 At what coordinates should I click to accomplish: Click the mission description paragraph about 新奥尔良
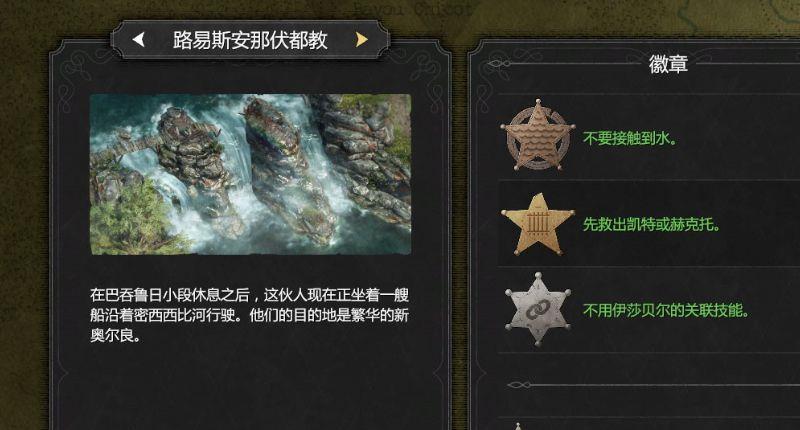249,315
